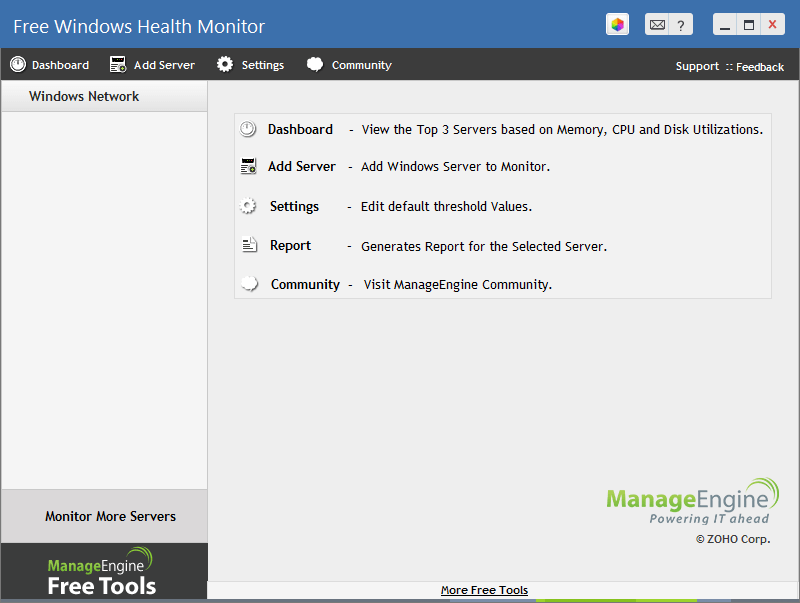Image resolution: width=800 pixels, height=603 pixels.
Task: Click the Report menu entry text
Action: click(x=290, y=245)
